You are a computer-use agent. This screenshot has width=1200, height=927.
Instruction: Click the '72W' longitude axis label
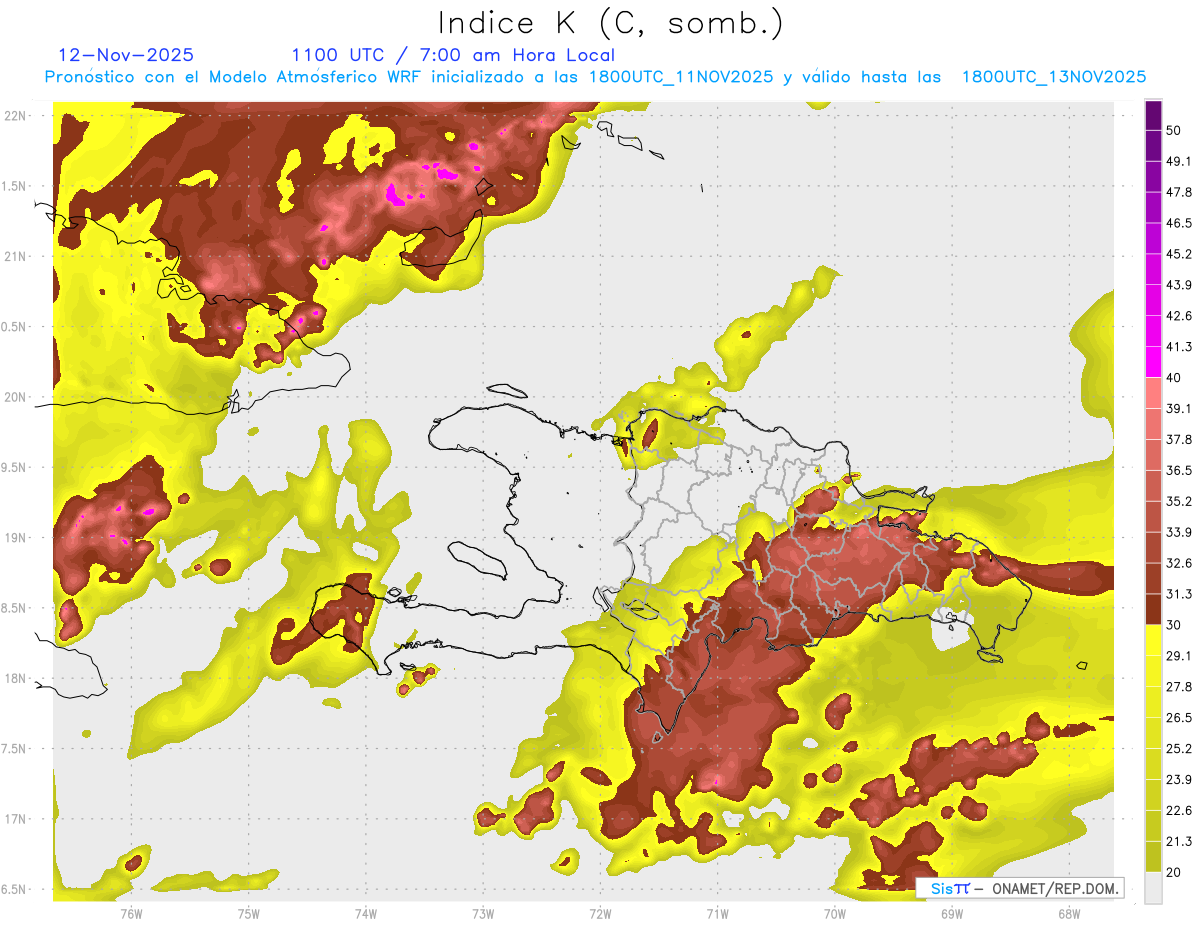[x=600, y=913]
